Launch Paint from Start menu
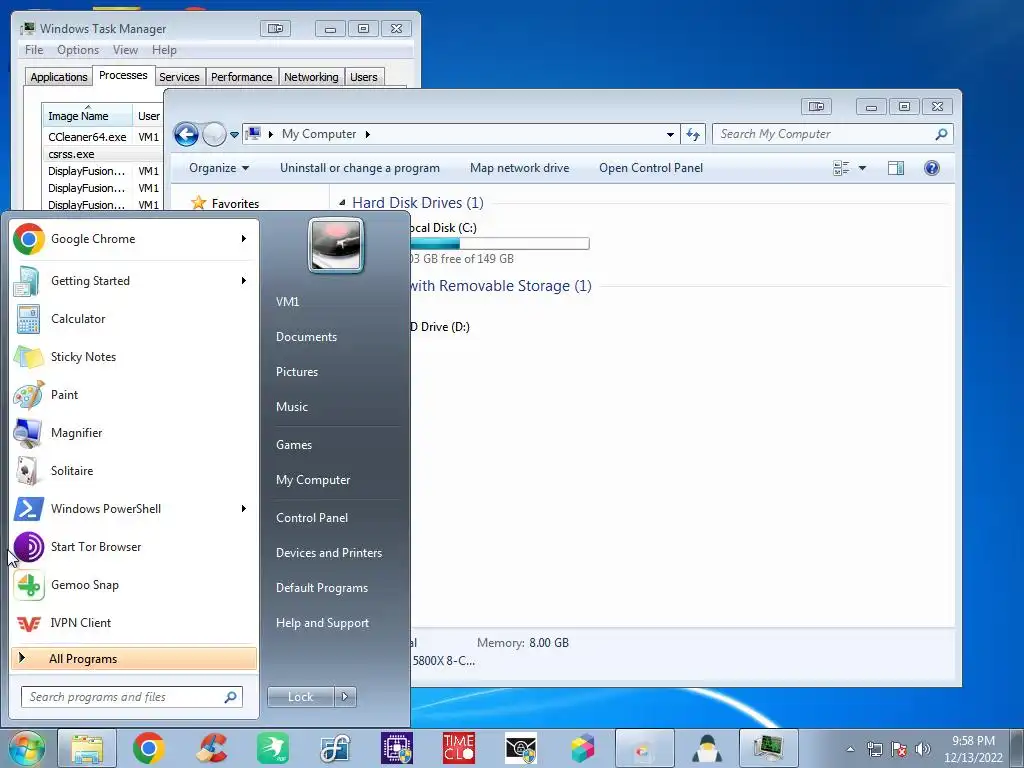Screen dimensions: 1024x768 click(134, 394)
